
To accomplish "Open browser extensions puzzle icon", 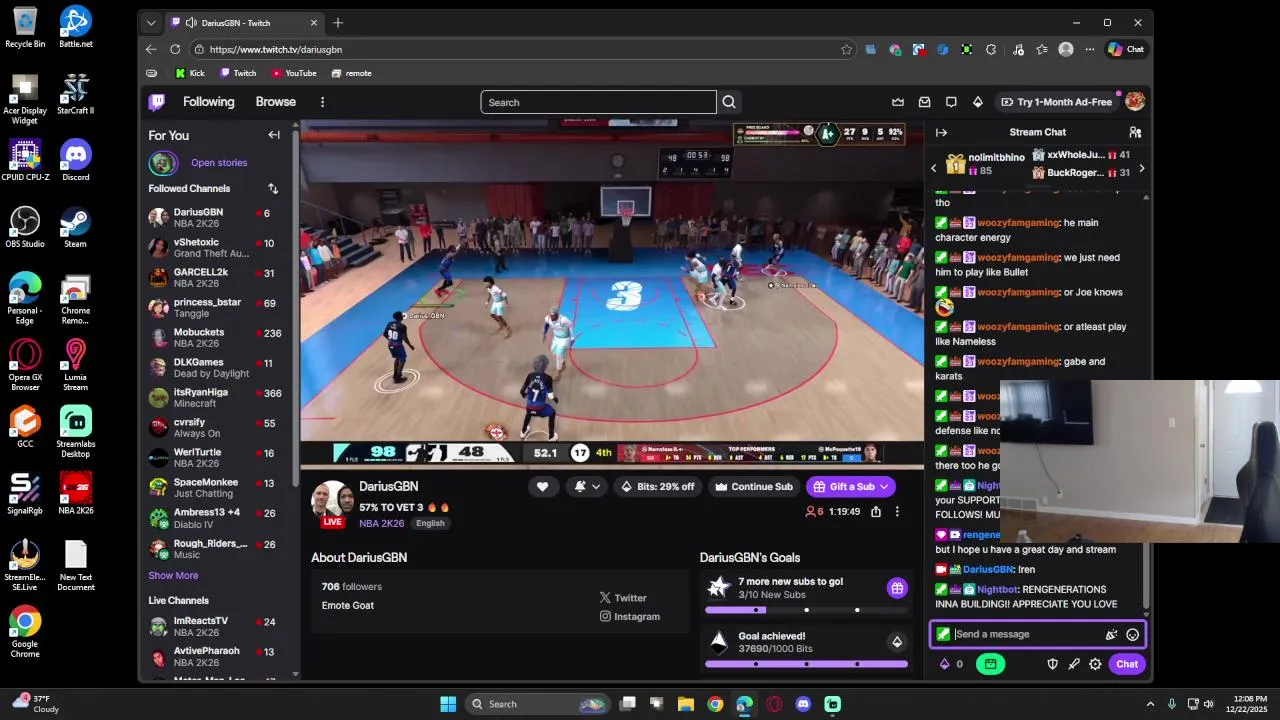I will (x=991, y=49).
